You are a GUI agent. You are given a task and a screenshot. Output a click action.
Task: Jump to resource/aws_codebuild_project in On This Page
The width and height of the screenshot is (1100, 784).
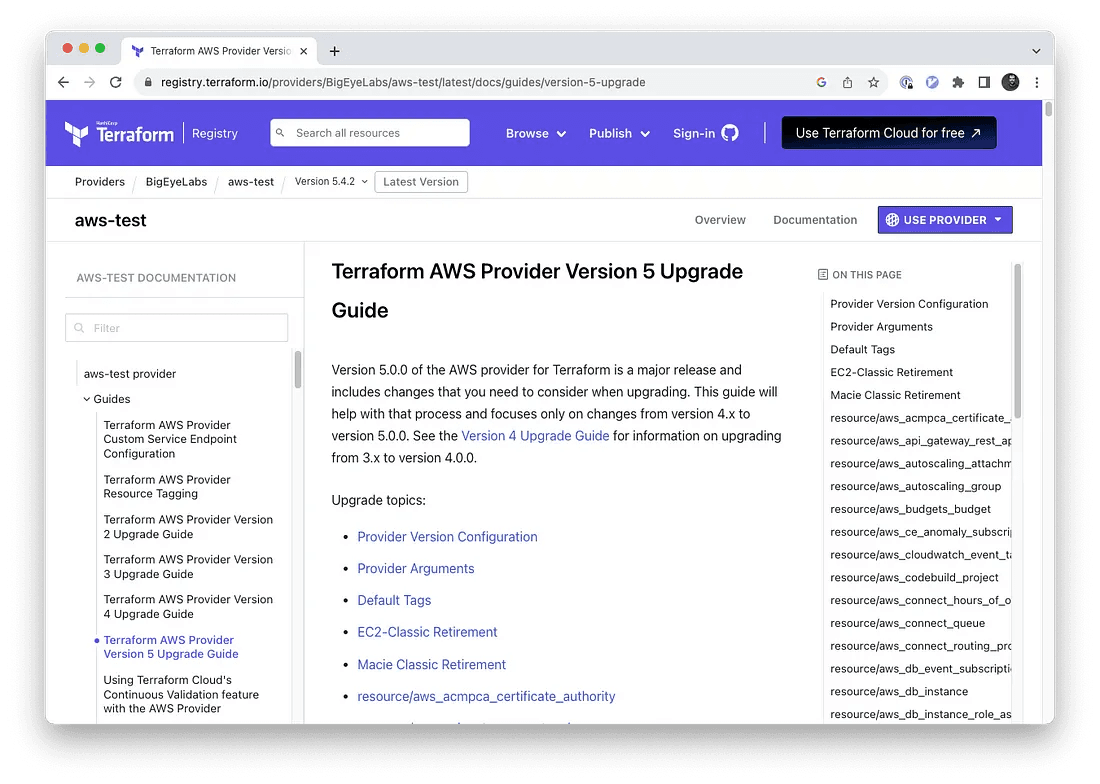pos(914,577)
